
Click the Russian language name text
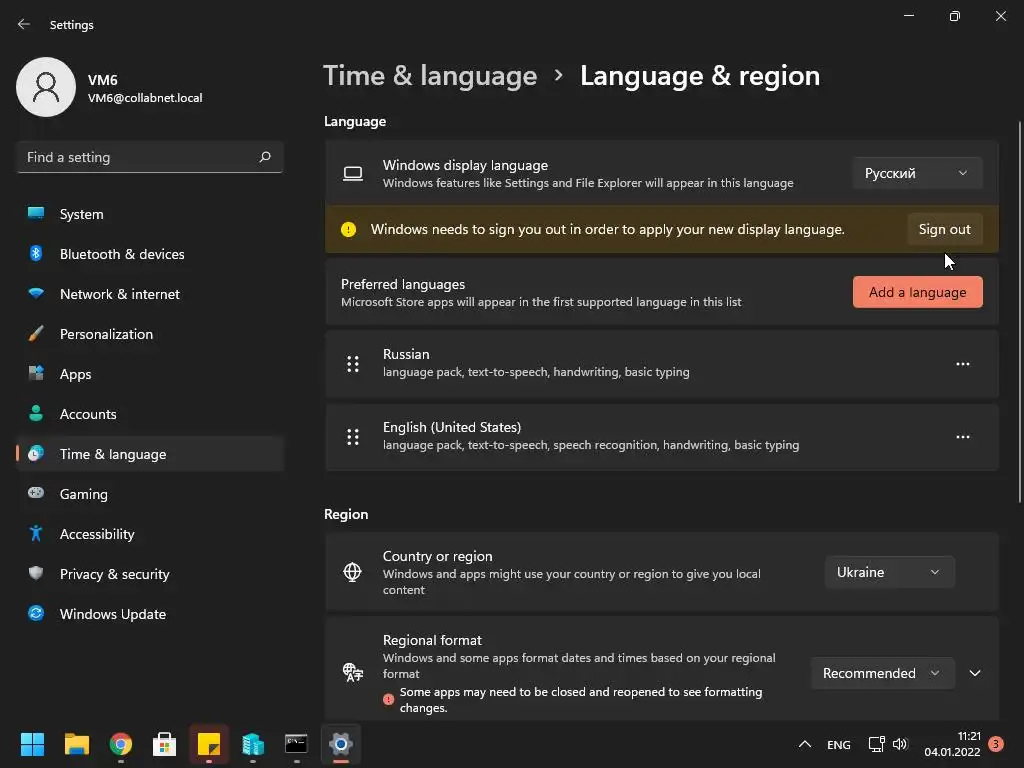click(406, 354)
